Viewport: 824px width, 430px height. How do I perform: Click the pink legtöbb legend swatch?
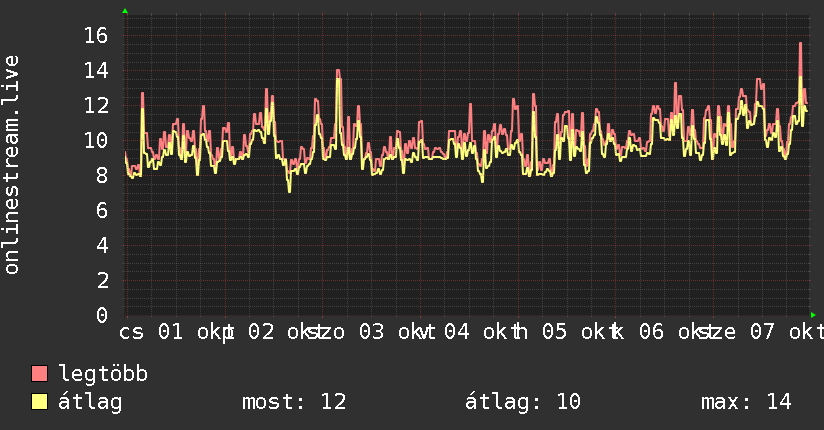pos(39,373)
